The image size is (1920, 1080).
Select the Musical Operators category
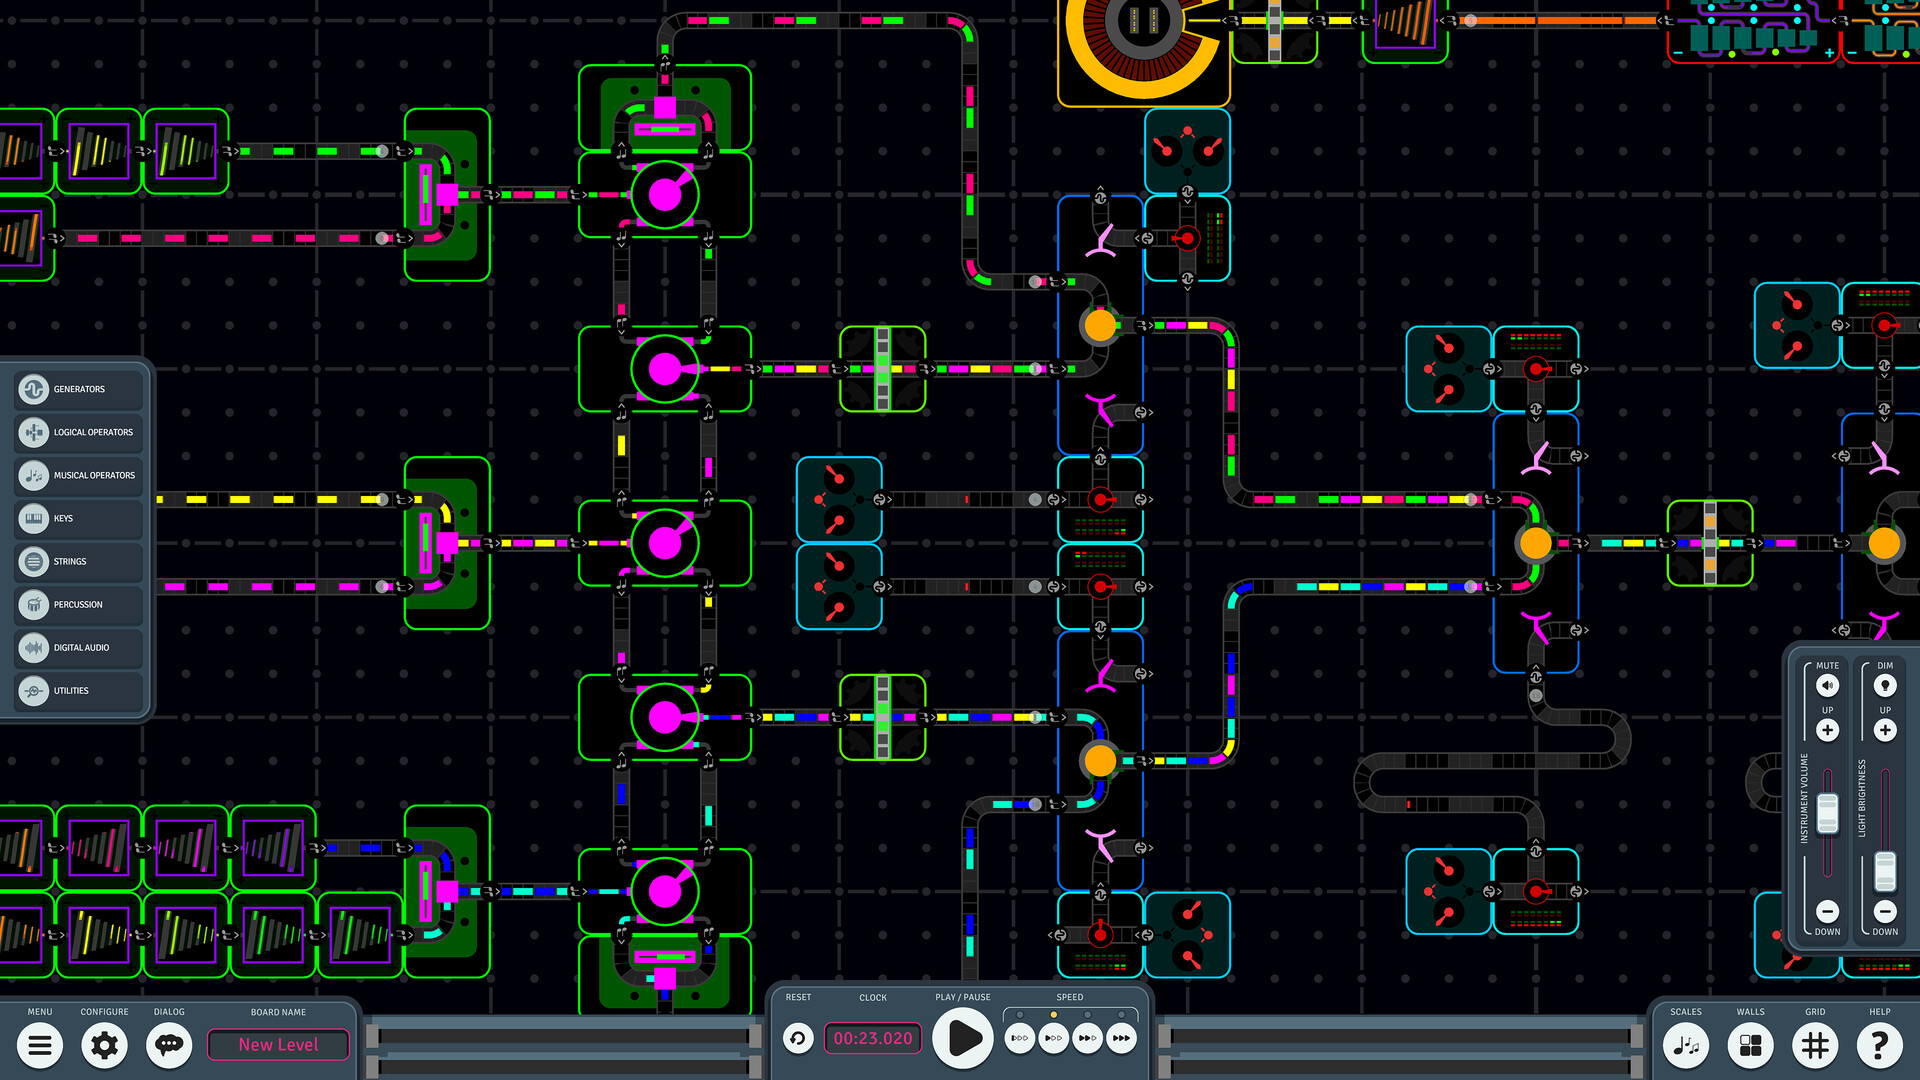(x=78, y=475)
